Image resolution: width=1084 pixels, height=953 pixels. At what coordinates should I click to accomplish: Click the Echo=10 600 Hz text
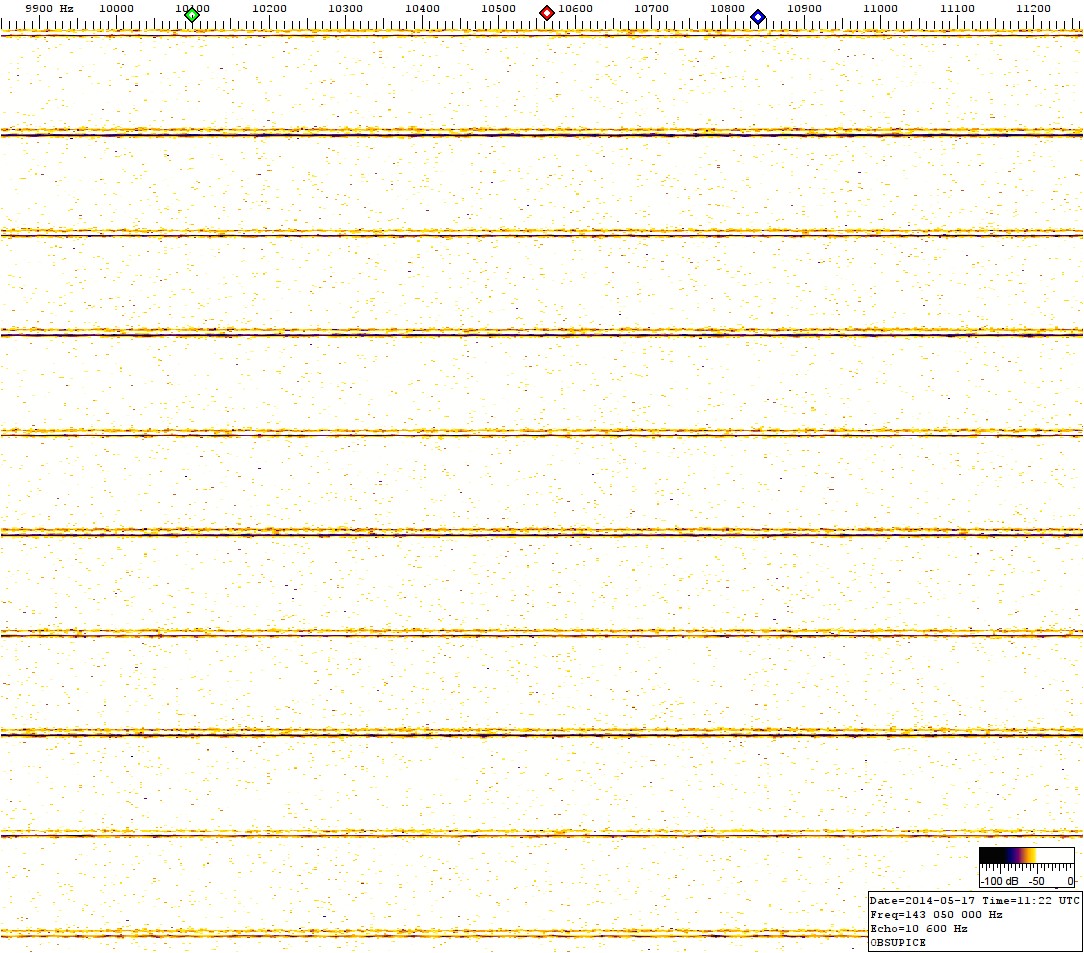click(x=919, y=928)
